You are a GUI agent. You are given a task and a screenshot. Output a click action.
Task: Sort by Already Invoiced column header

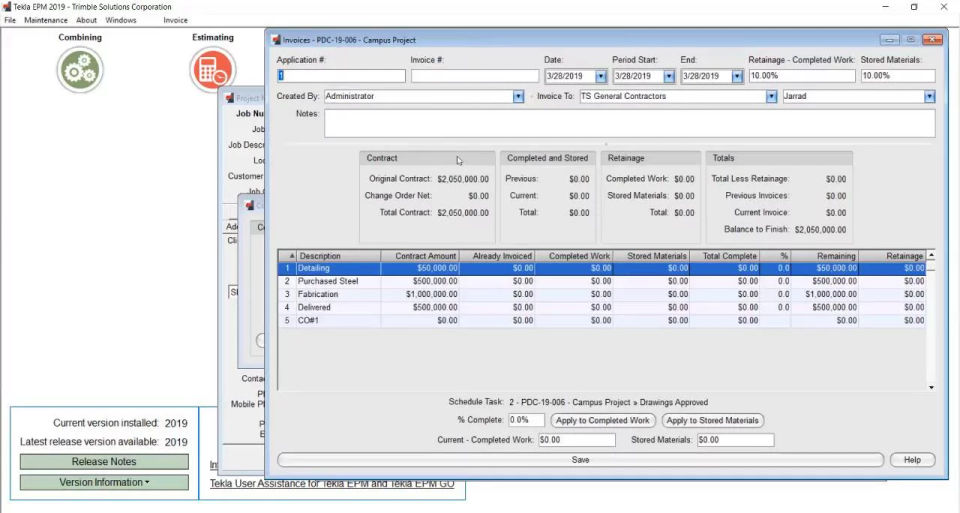(x=497, y=256)
